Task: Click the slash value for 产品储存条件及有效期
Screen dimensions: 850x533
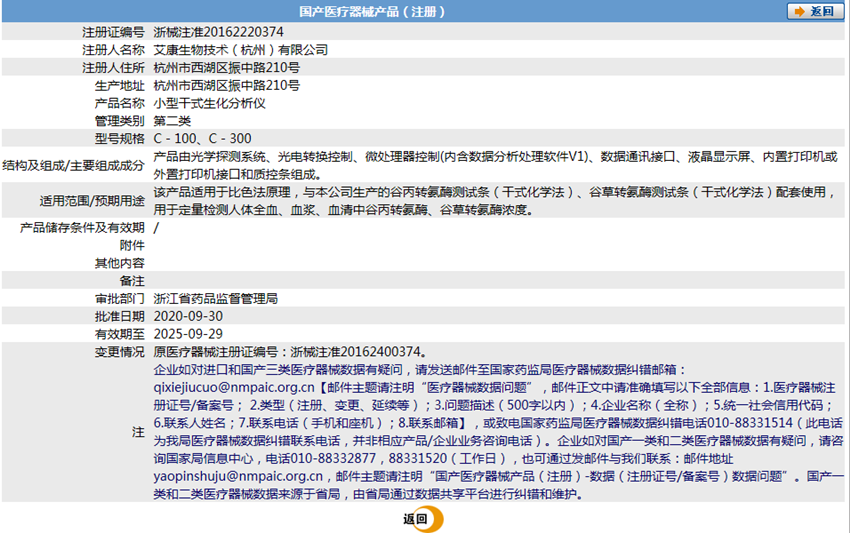Action: 156,228
